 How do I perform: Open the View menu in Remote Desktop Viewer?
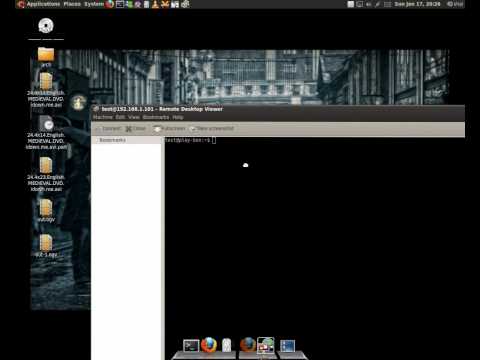coord(134,117)
